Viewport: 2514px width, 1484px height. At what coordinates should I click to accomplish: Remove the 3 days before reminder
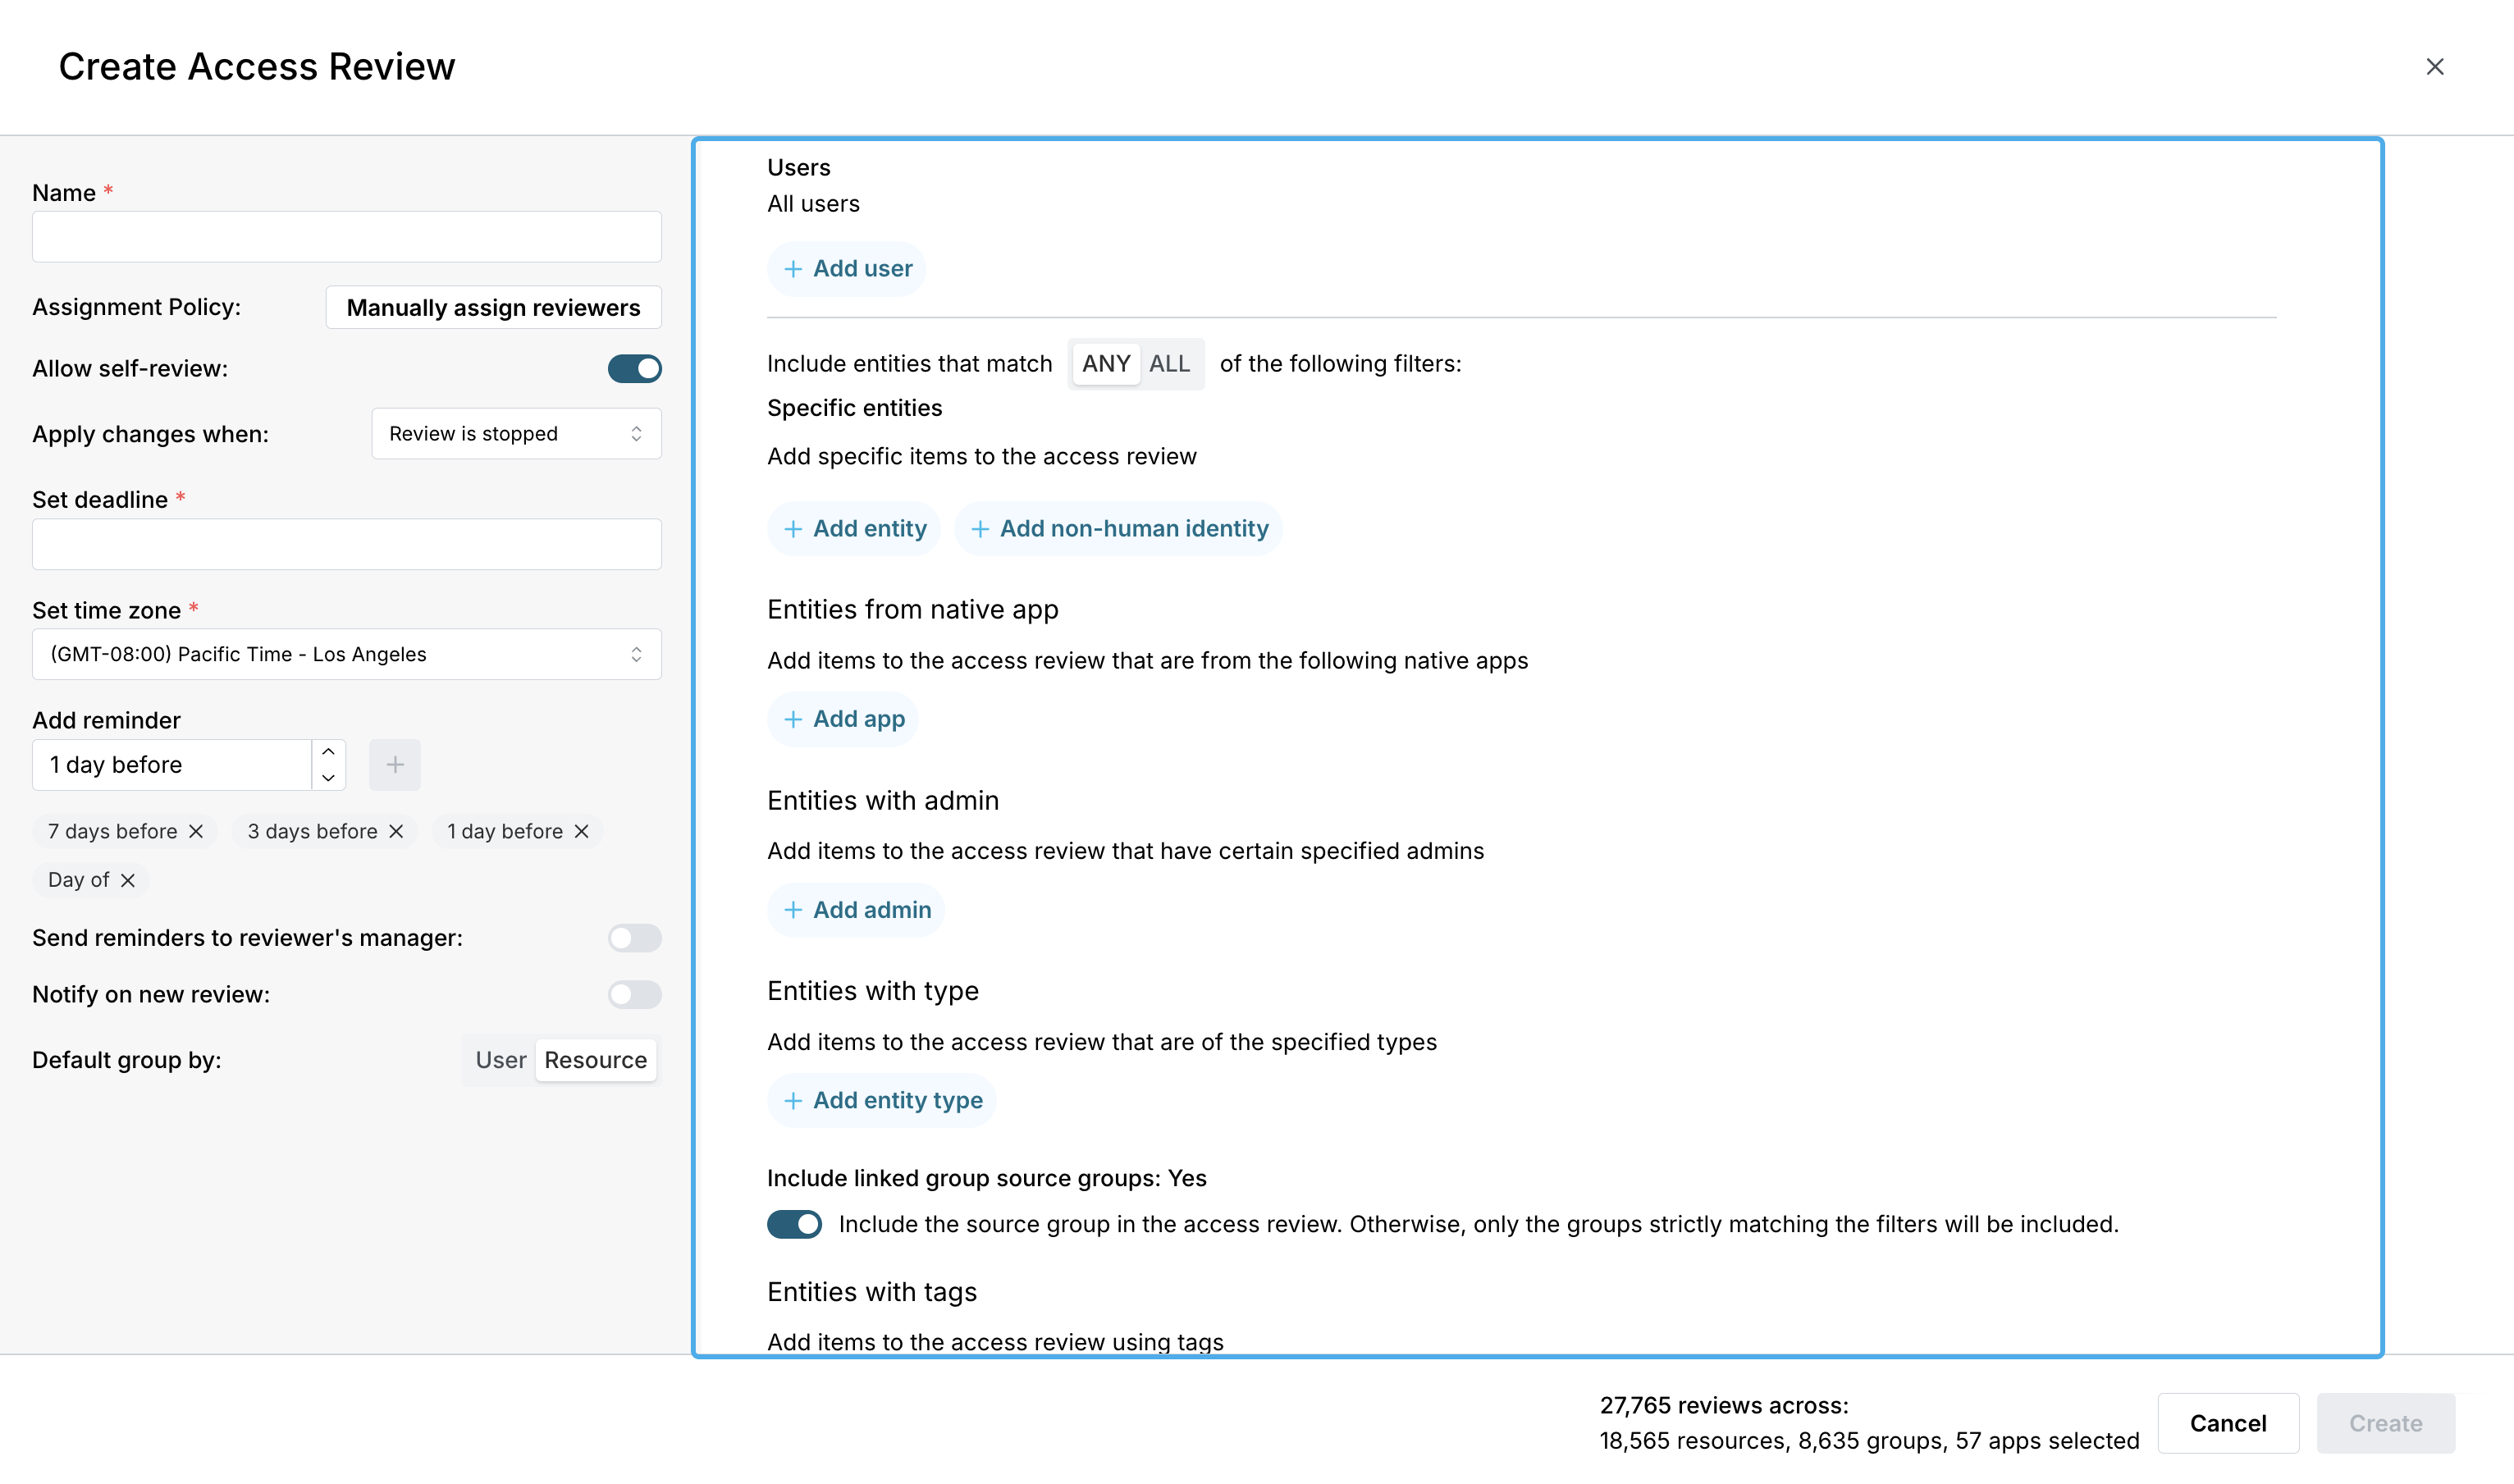click(396, 831)
